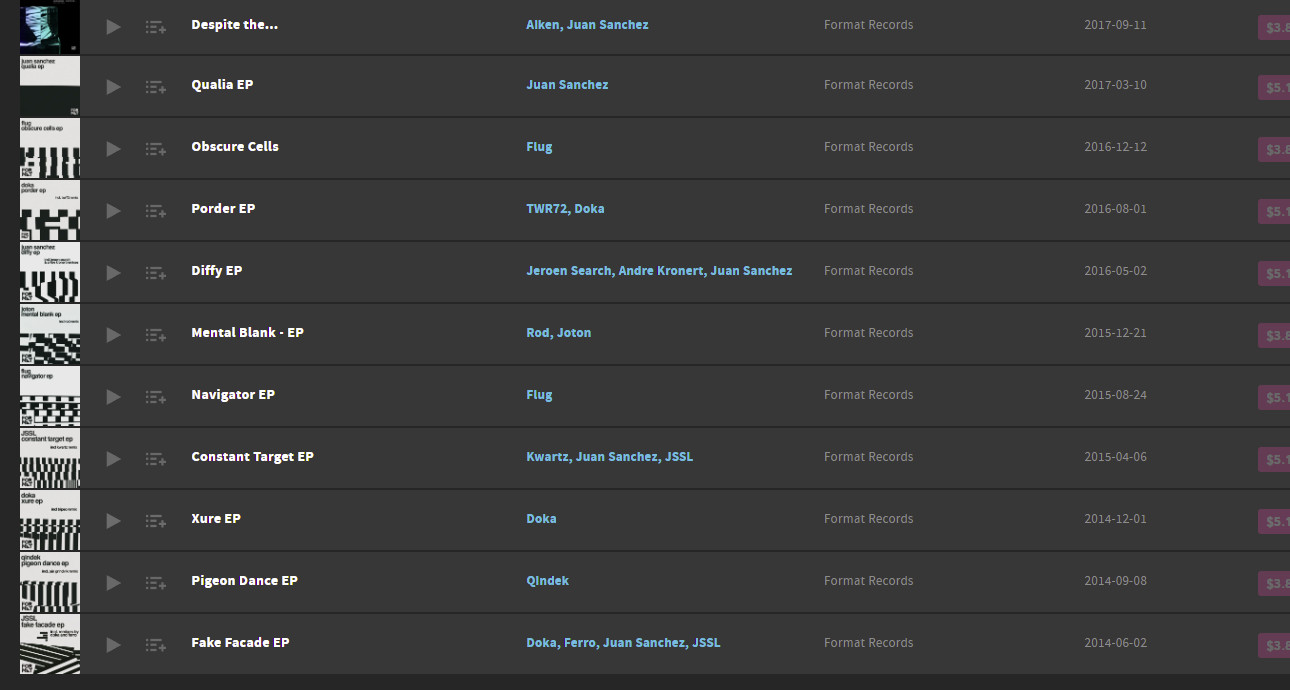Go to artist Qindek's page
This screenshot has width=1290, height=690.
click(547, 581)
